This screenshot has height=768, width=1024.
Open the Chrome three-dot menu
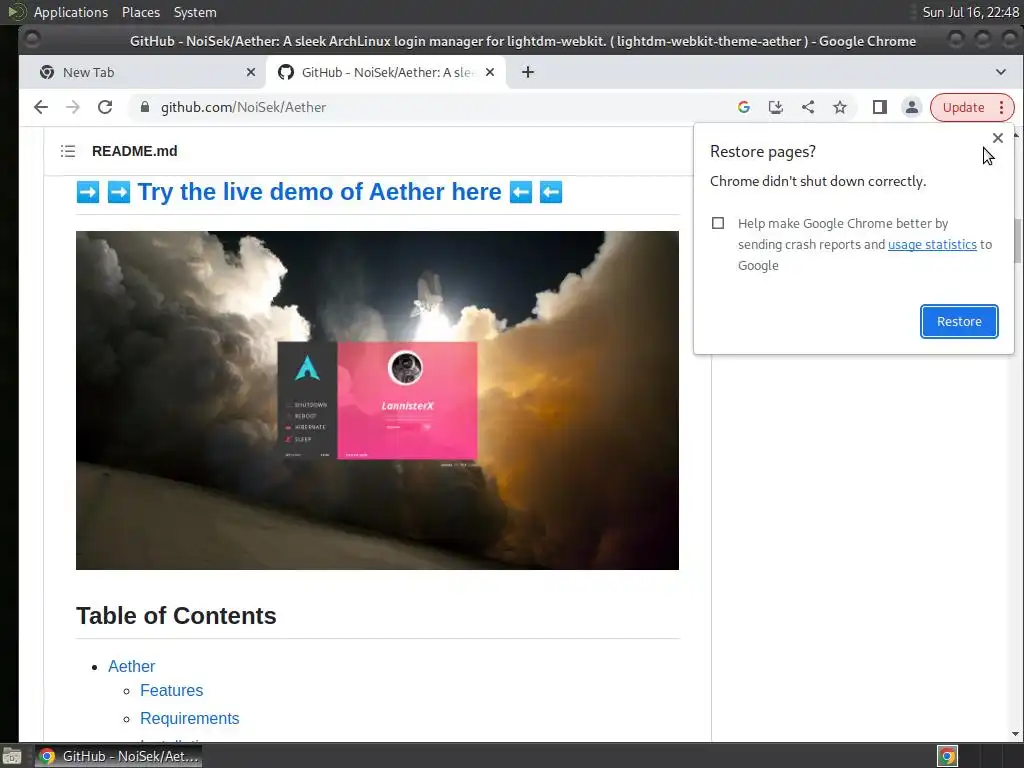(x=1002, y=107)
